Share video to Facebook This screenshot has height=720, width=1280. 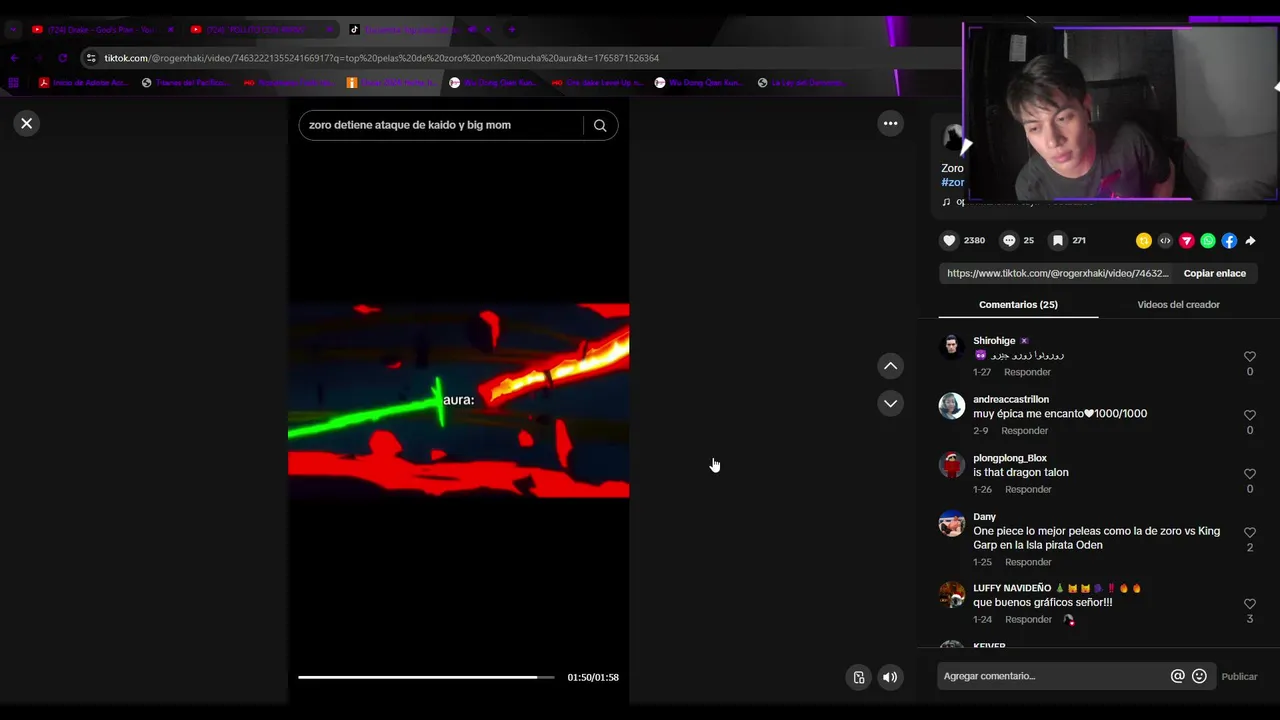(1229, 241)
